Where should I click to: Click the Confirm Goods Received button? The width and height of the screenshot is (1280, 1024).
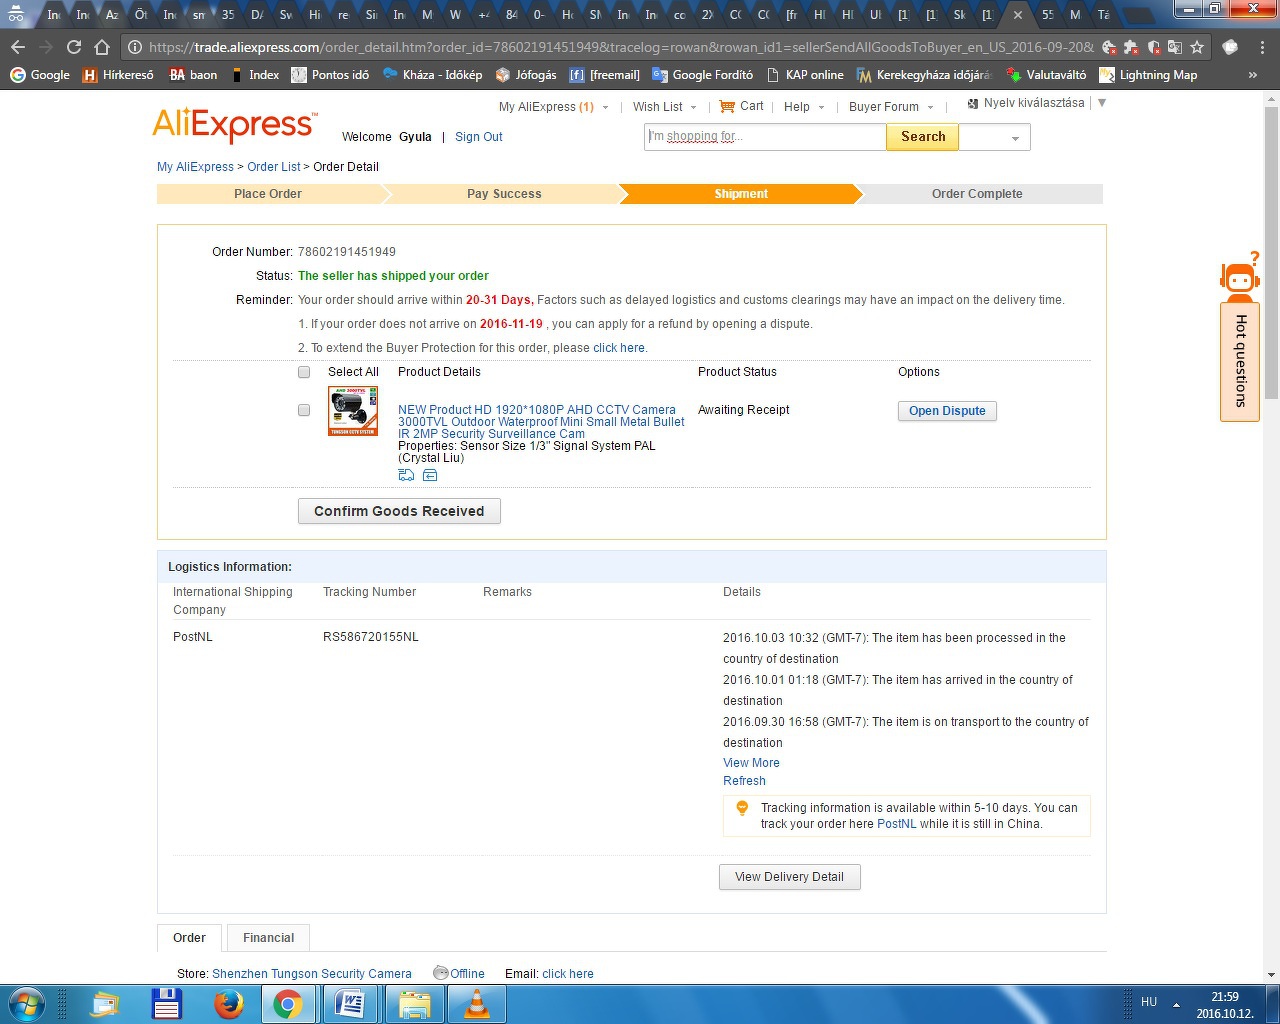point(399,511)
